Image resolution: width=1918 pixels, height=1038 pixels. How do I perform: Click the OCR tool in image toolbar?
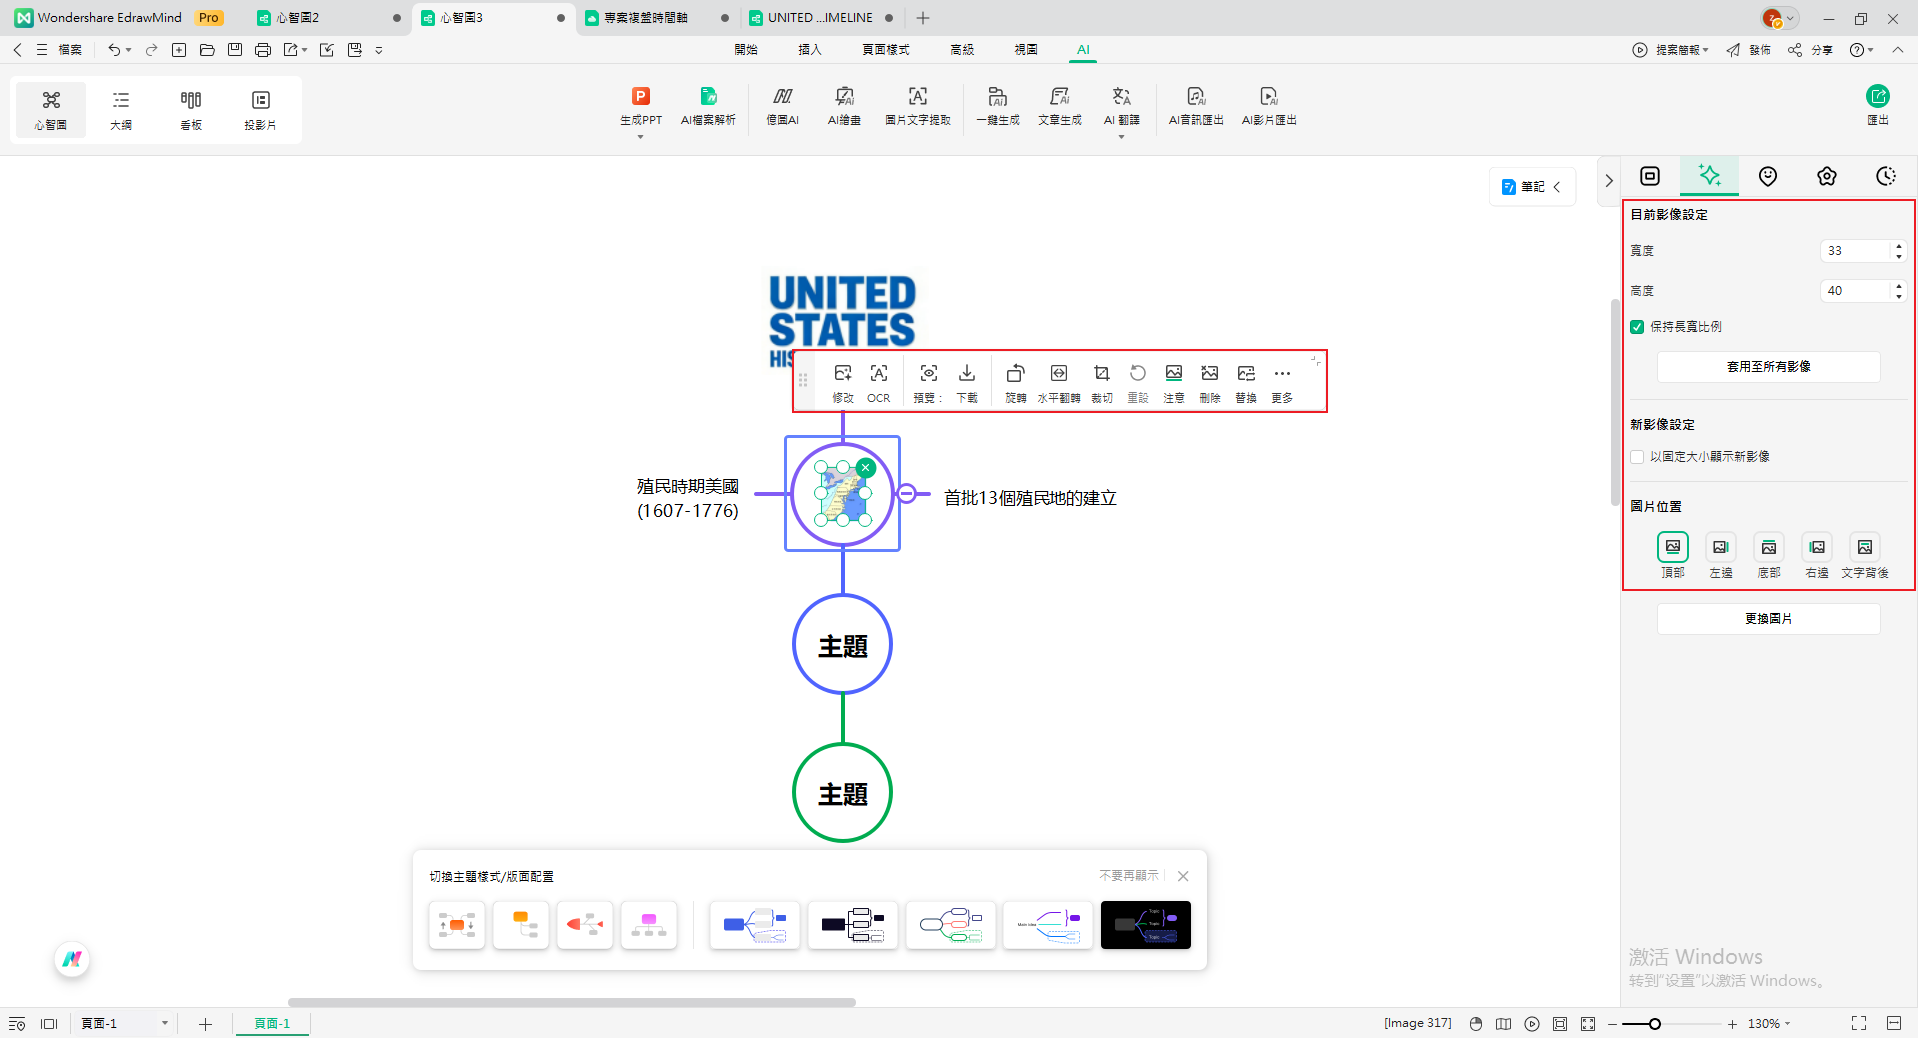[878, 382]
